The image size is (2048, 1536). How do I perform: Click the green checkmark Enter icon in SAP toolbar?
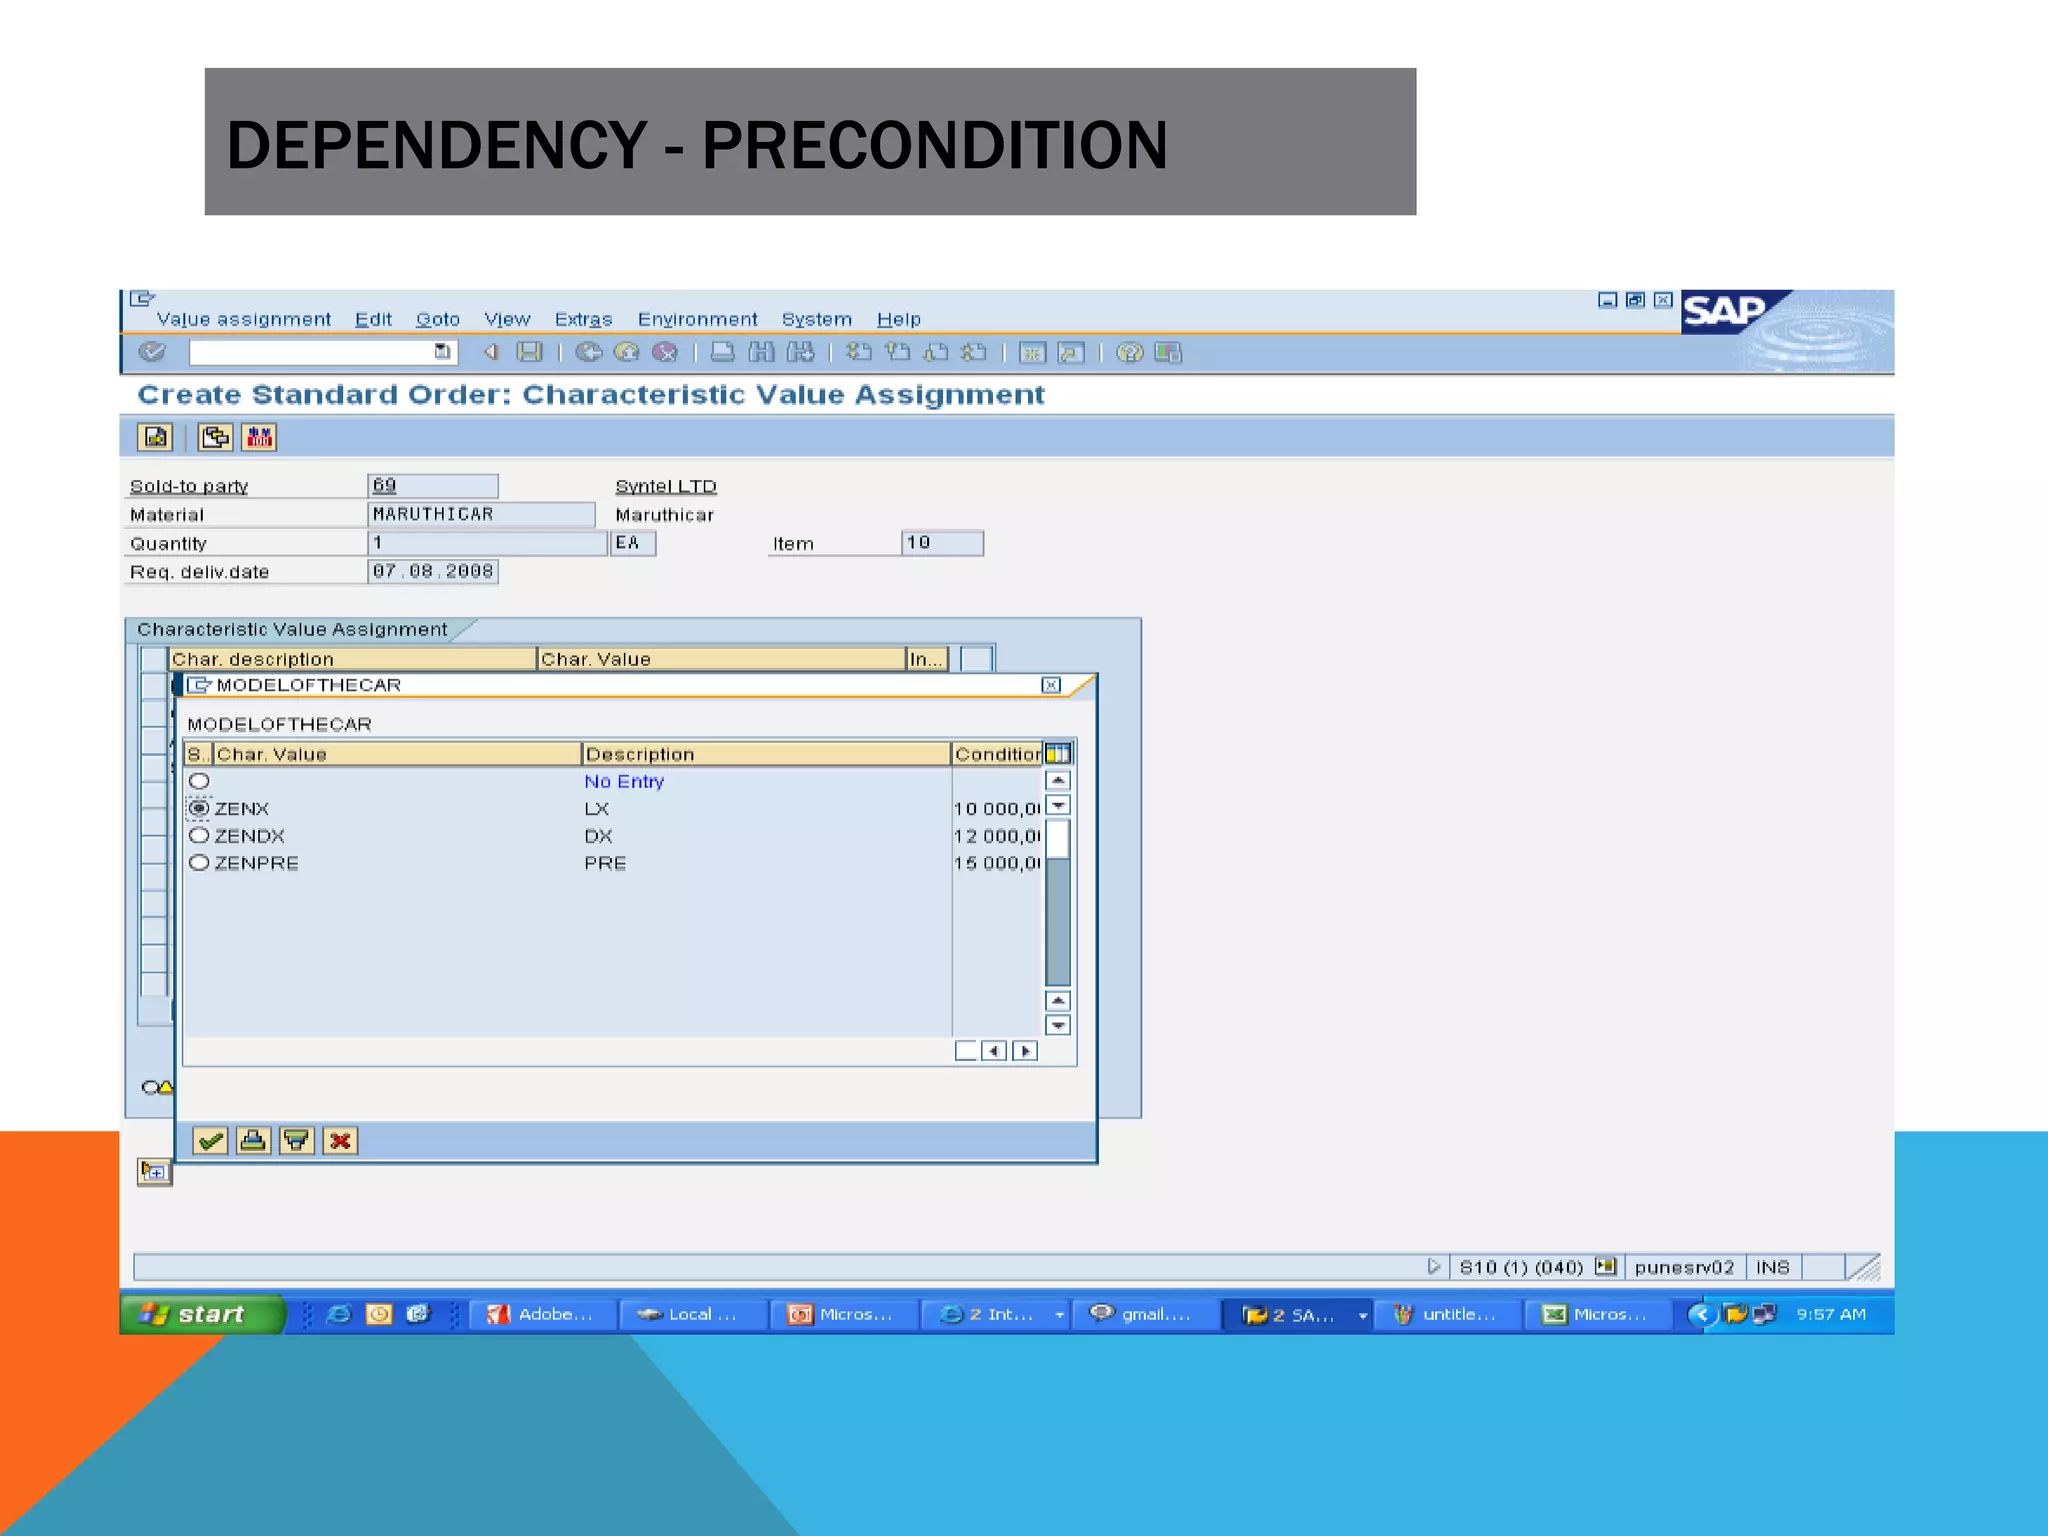click(152, 352)
